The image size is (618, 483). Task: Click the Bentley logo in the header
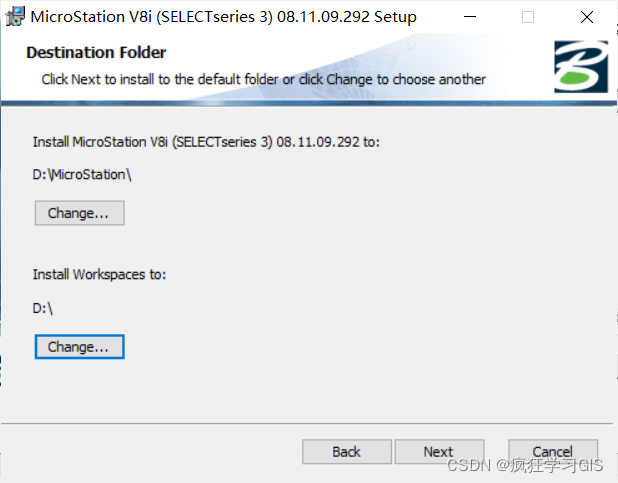pyautogui.click(x=581, y=67)
